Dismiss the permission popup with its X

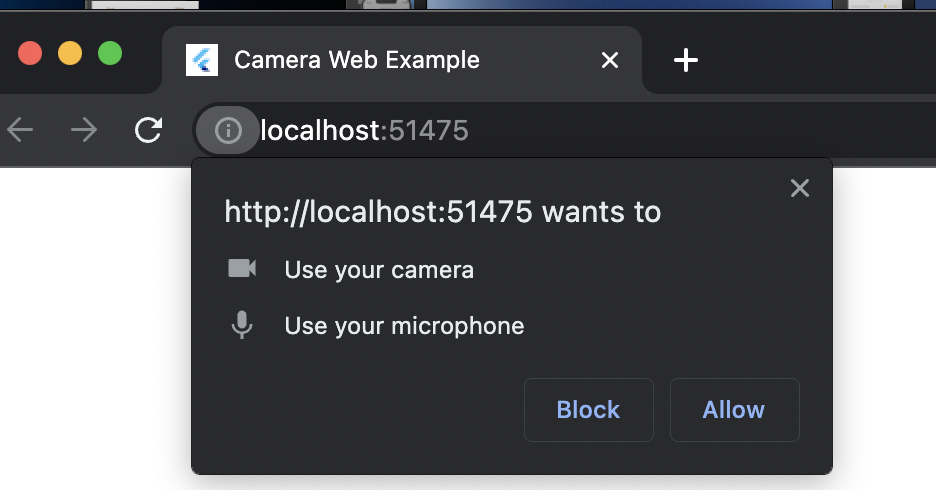pos(799,188)
